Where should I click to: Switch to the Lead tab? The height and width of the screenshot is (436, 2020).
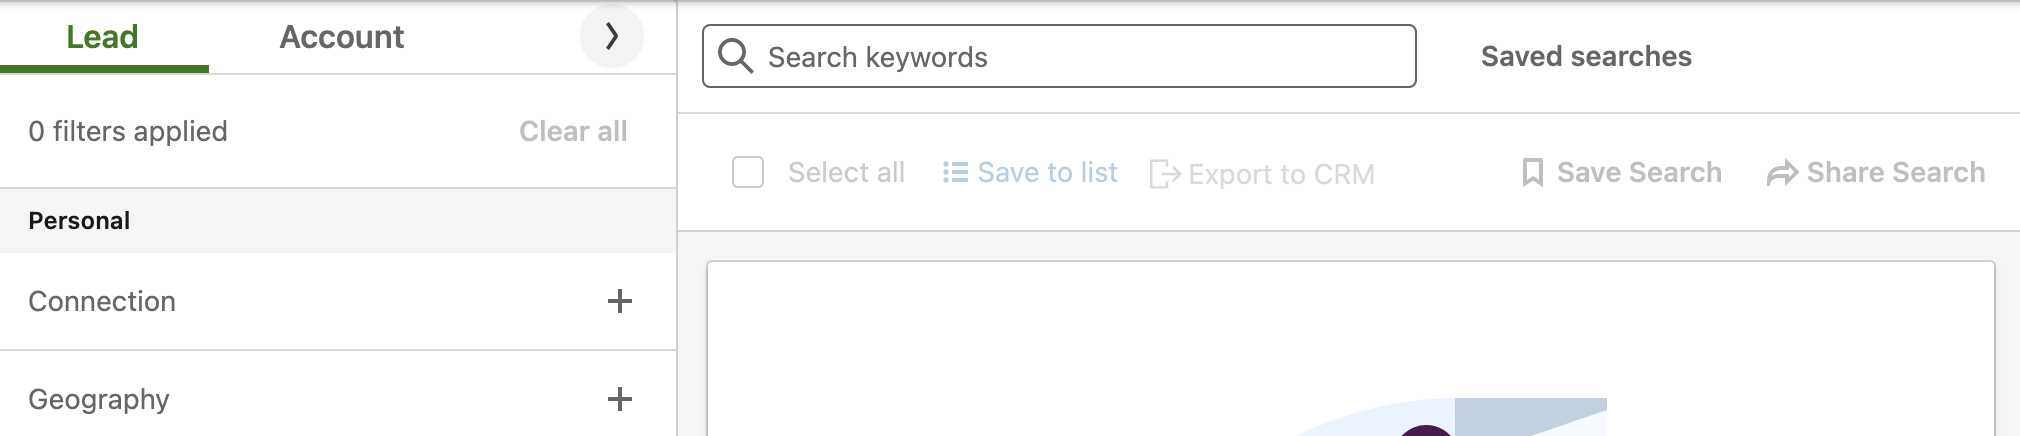(103, 37)
